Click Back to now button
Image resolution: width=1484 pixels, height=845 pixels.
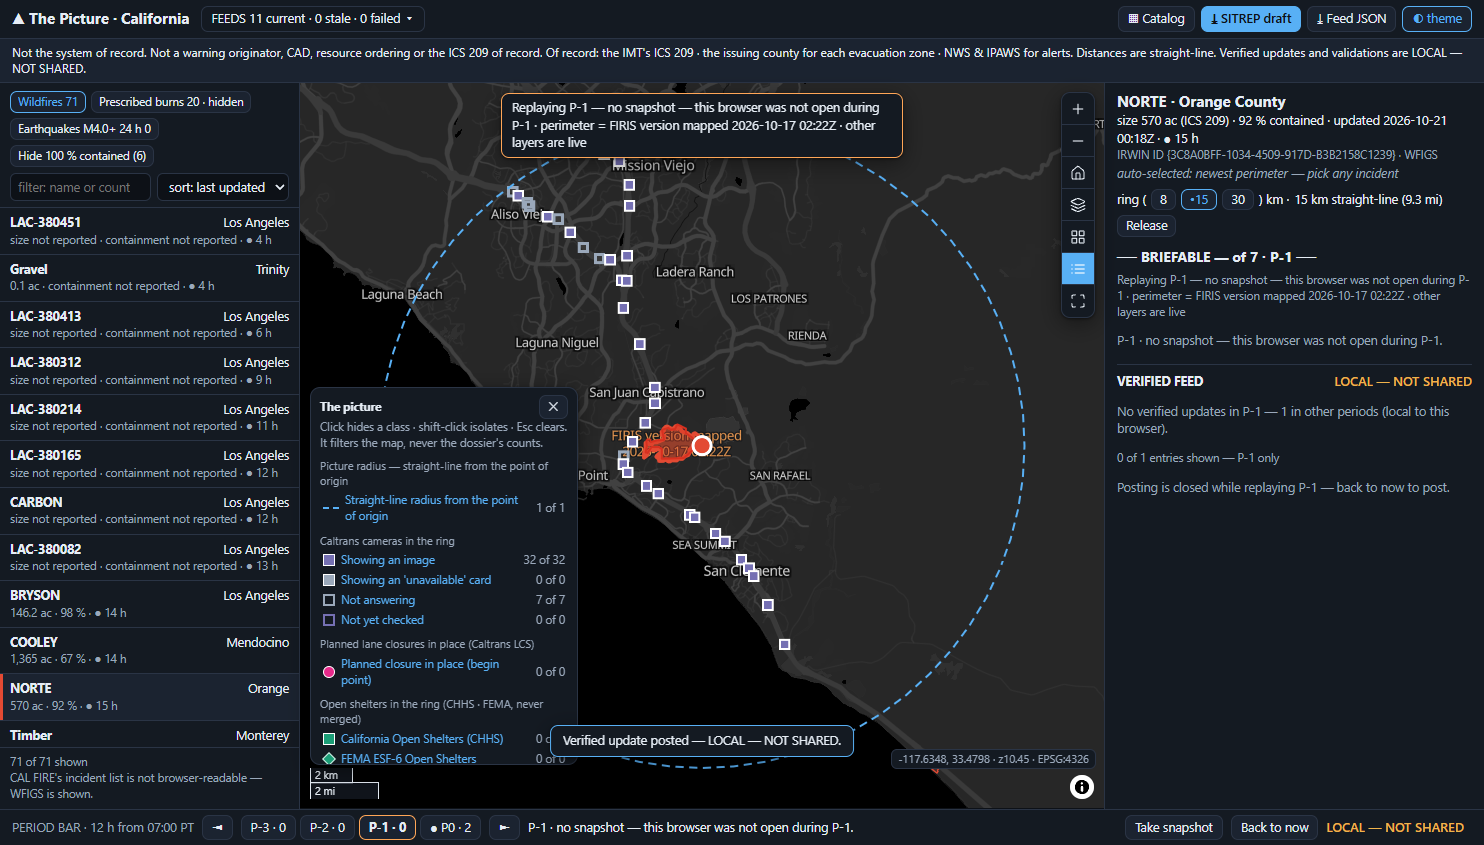point(1274,827)
